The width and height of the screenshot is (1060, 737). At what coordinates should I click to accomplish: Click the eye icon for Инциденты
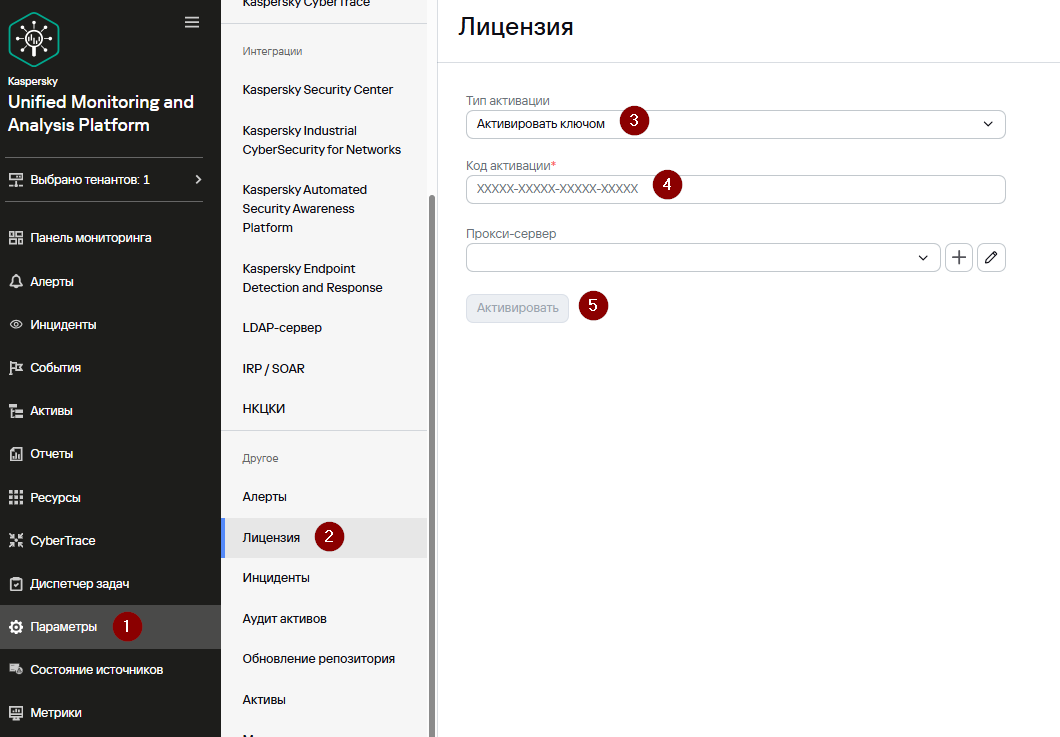pyautogui.click(x=16, y=325)
